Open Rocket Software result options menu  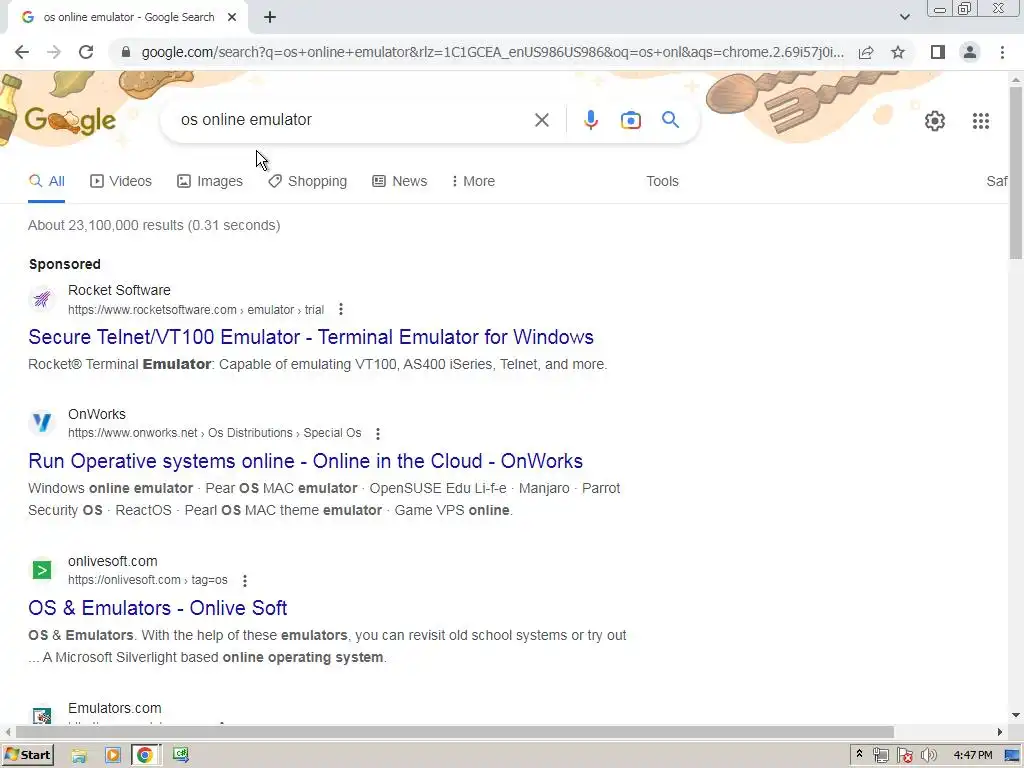341,310
